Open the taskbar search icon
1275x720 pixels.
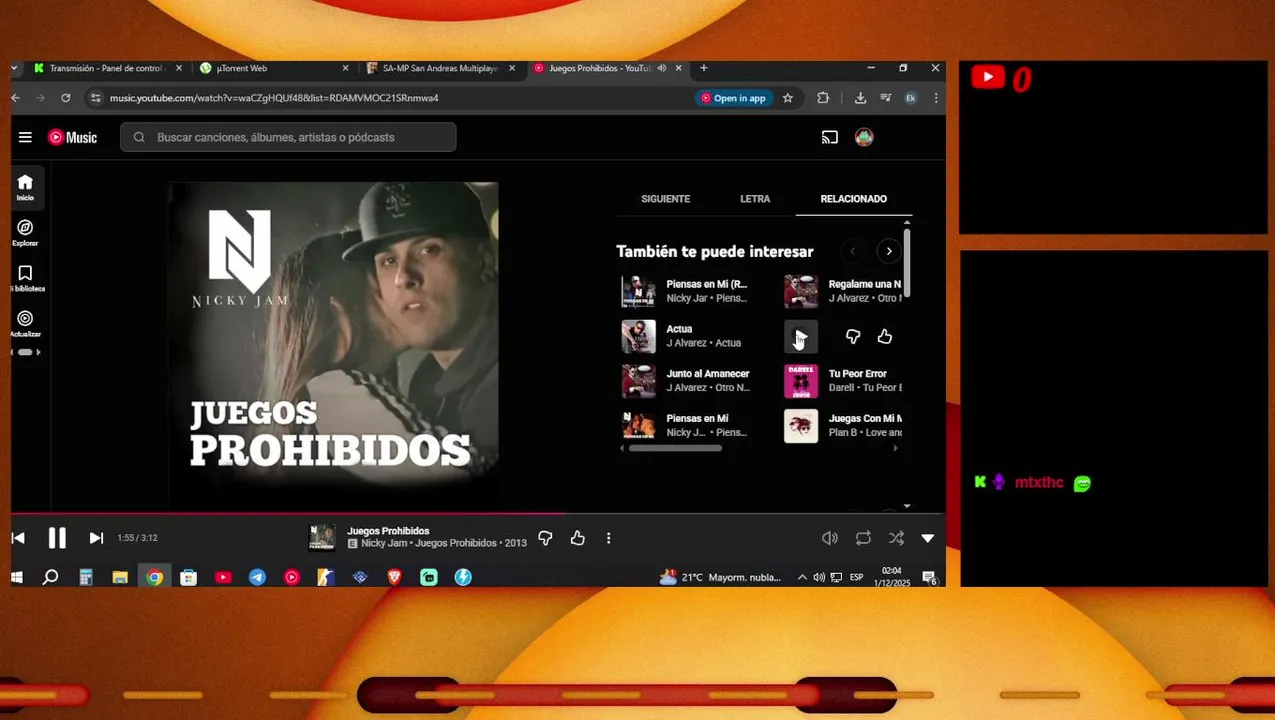coord(50,577)
